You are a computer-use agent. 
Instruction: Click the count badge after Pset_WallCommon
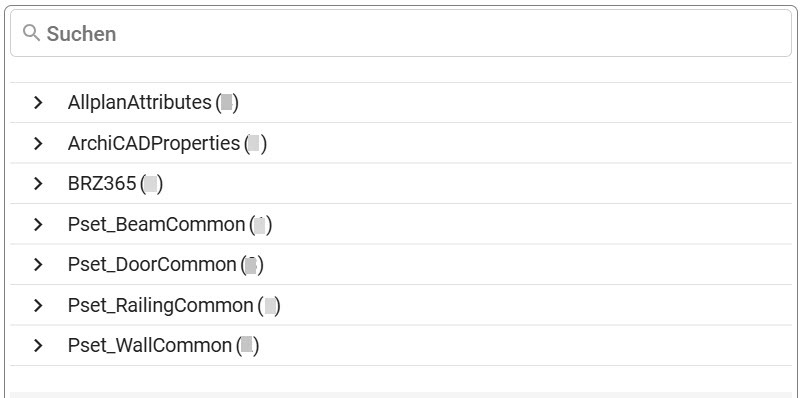[247, 346]
